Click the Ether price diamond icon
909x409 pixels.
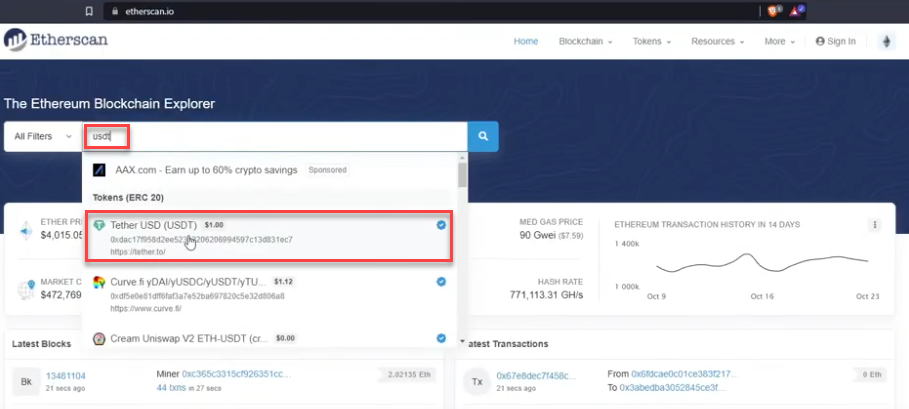[x=26, y=229]
